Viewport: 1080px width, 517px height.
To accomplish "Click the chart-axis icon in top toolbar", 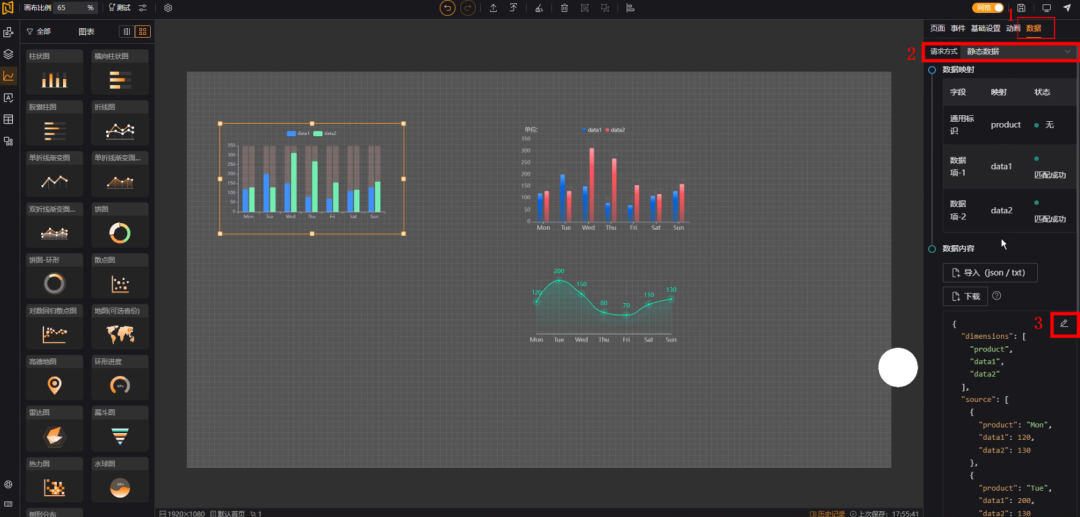I will (630, 8).
